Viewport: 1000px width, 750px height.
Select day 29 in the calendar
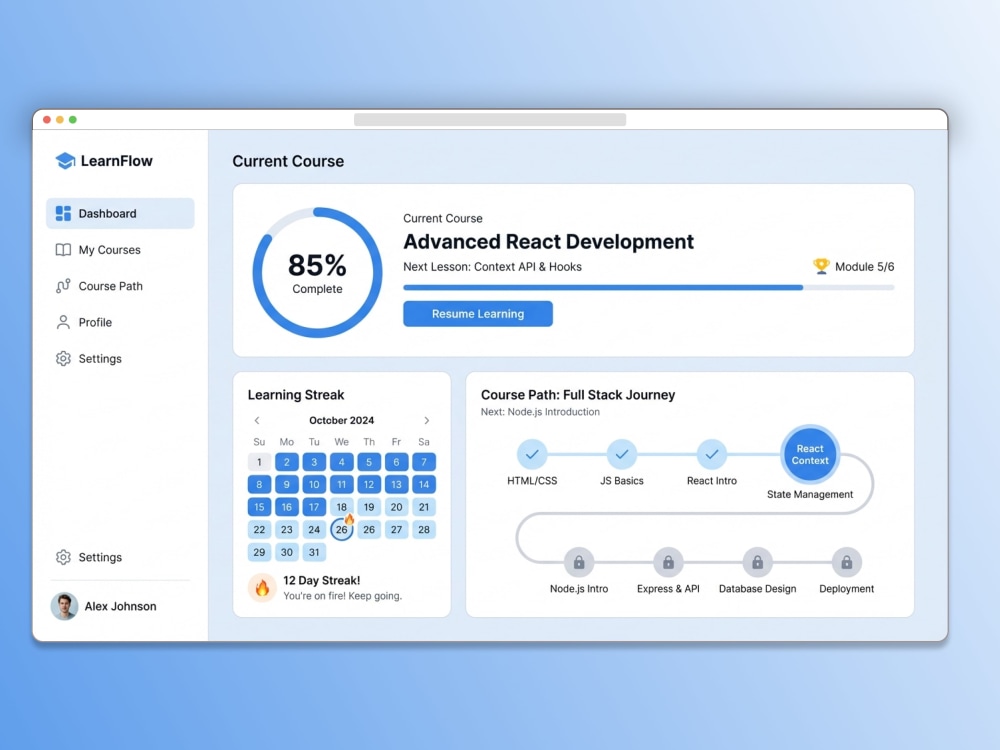click(259, 552)
